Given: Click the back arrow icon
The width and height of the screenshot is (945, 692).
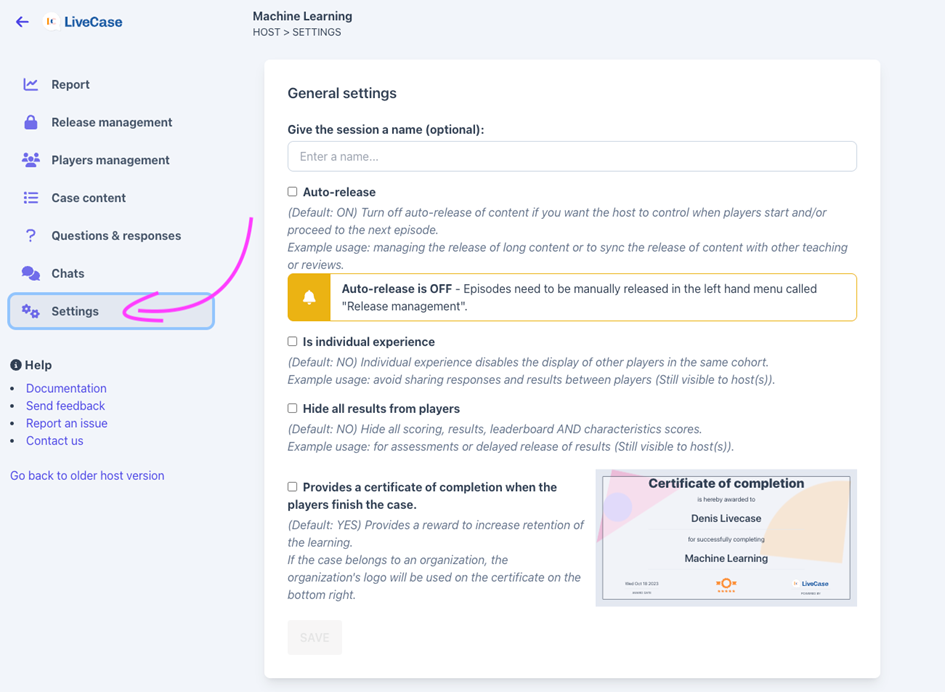Looking at the screenshot, I should point(22,22).
